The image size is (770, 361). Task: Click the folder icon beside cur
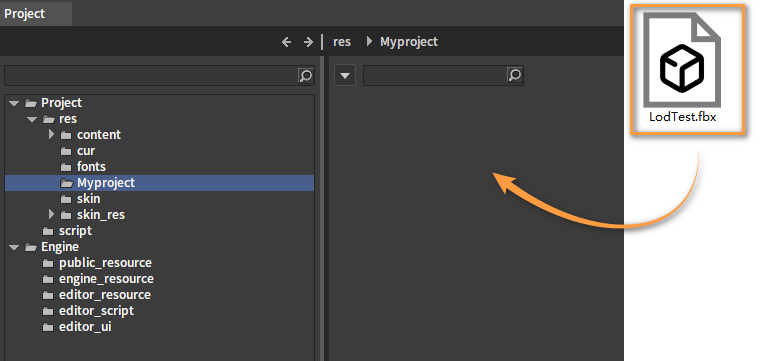(x=66, y=151)
